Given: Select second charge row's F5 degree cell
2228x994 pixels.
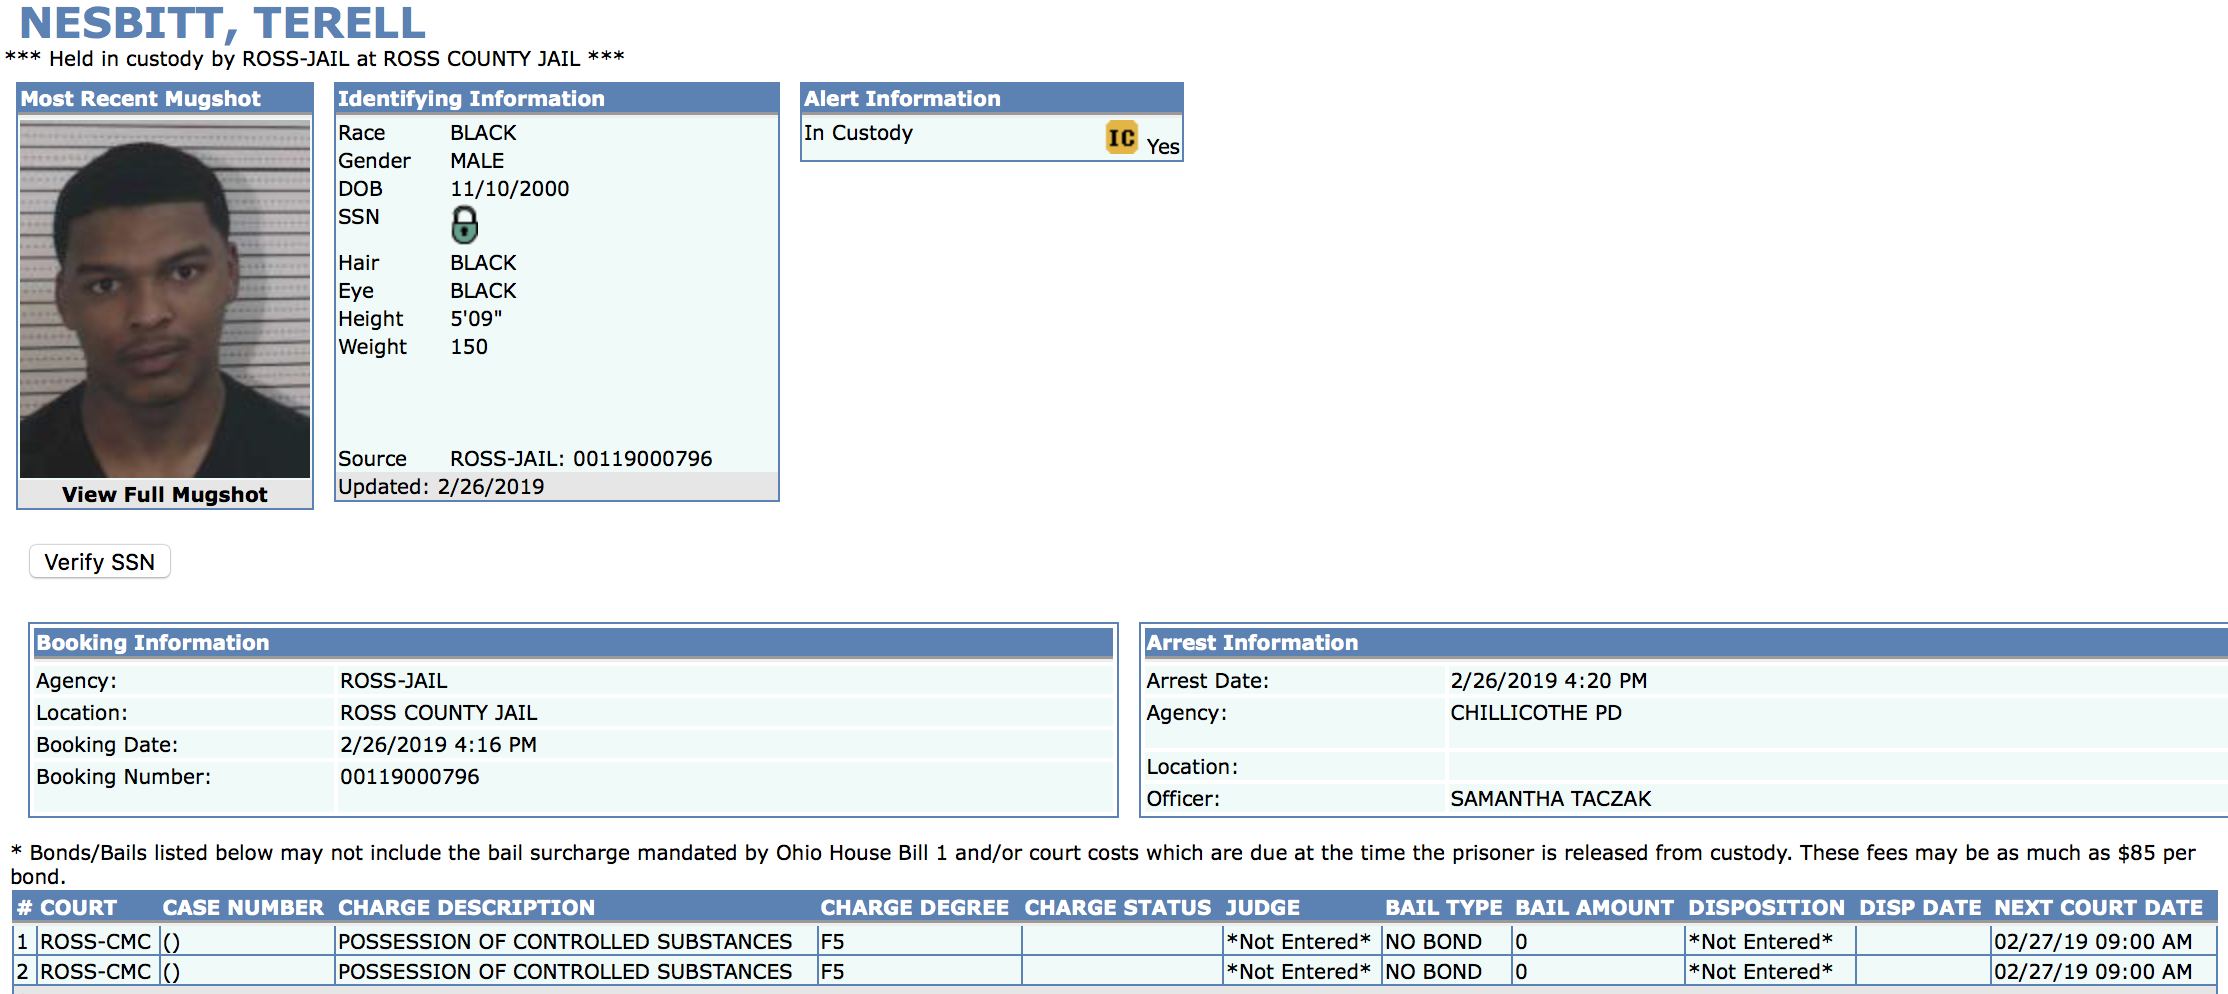Looking at the screenshot, I should point(832,972).
